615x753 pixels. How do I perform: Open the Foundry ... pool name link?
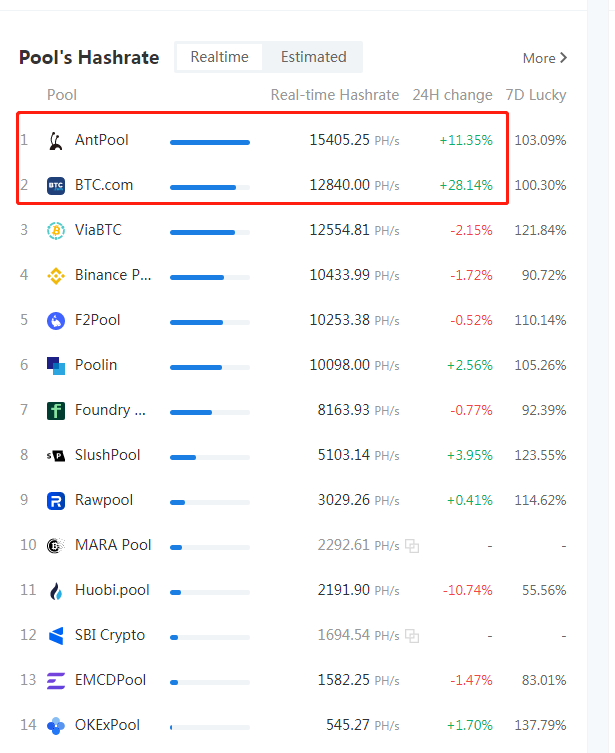110,410
